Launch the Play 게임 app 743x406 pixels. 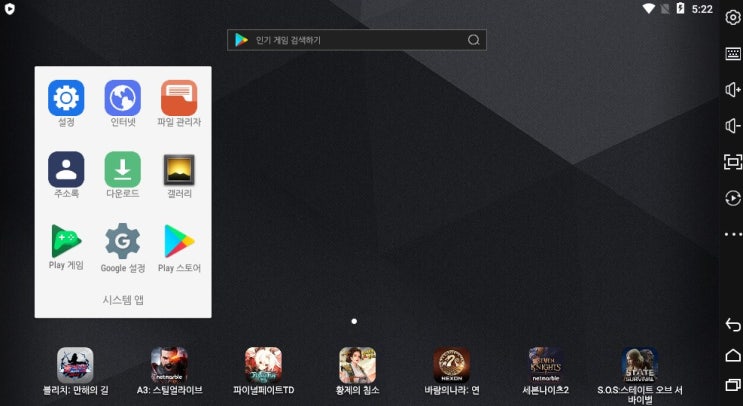pyautogui.click(x=66, y=241)
